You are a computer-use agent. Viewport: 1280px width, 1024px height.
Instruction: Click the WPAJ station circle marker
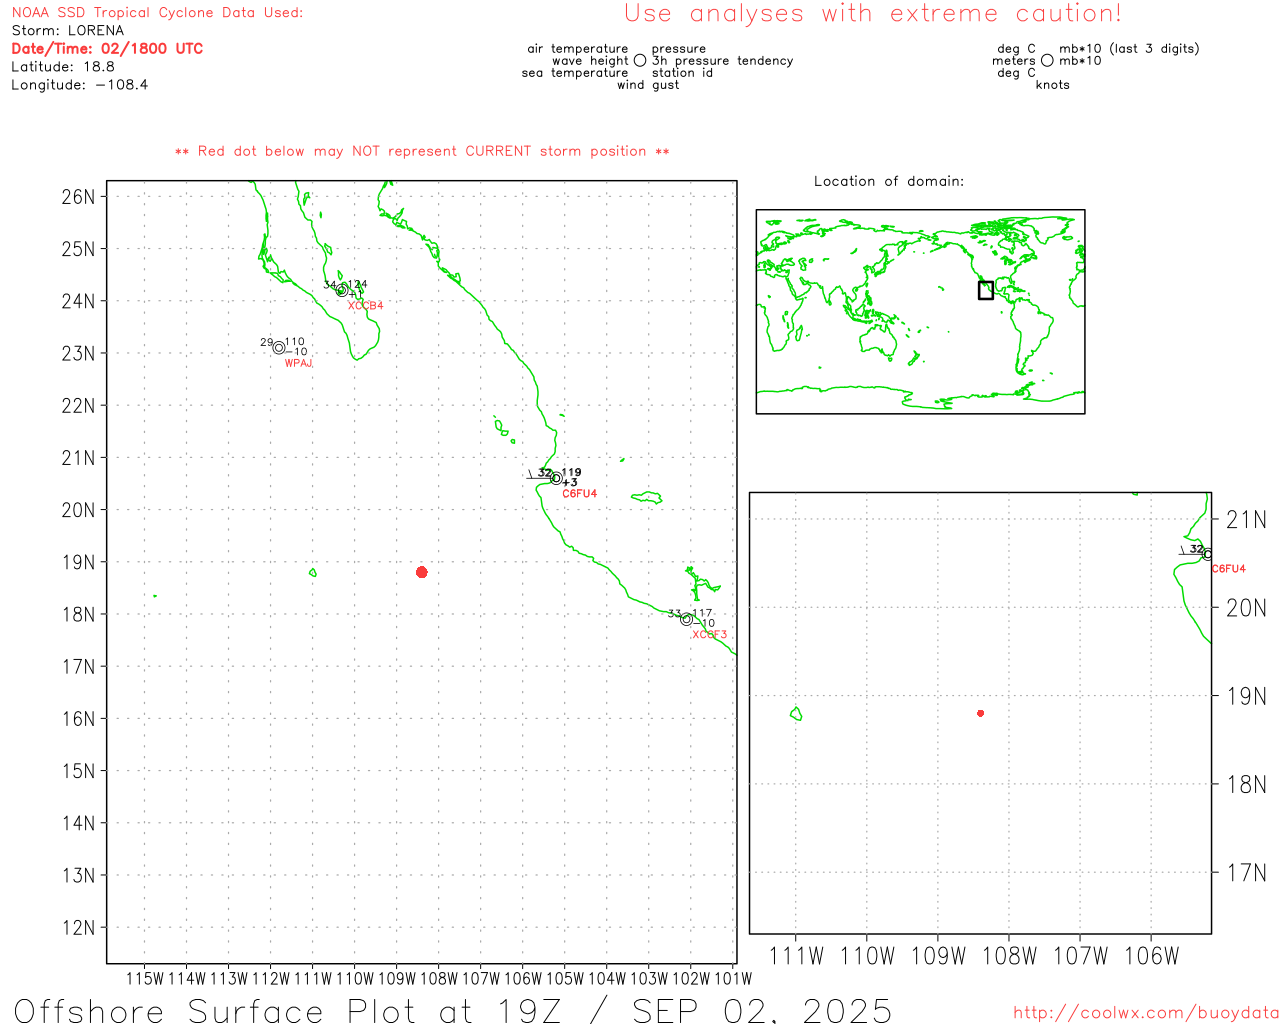pos(279,348)
